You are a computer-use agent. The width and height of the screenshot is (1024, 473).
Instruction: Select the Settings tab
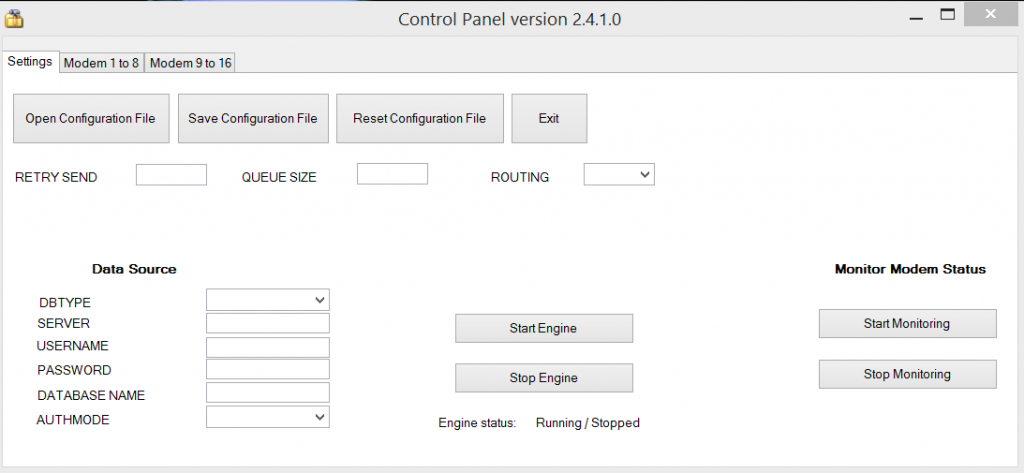[x=30, y=62]
